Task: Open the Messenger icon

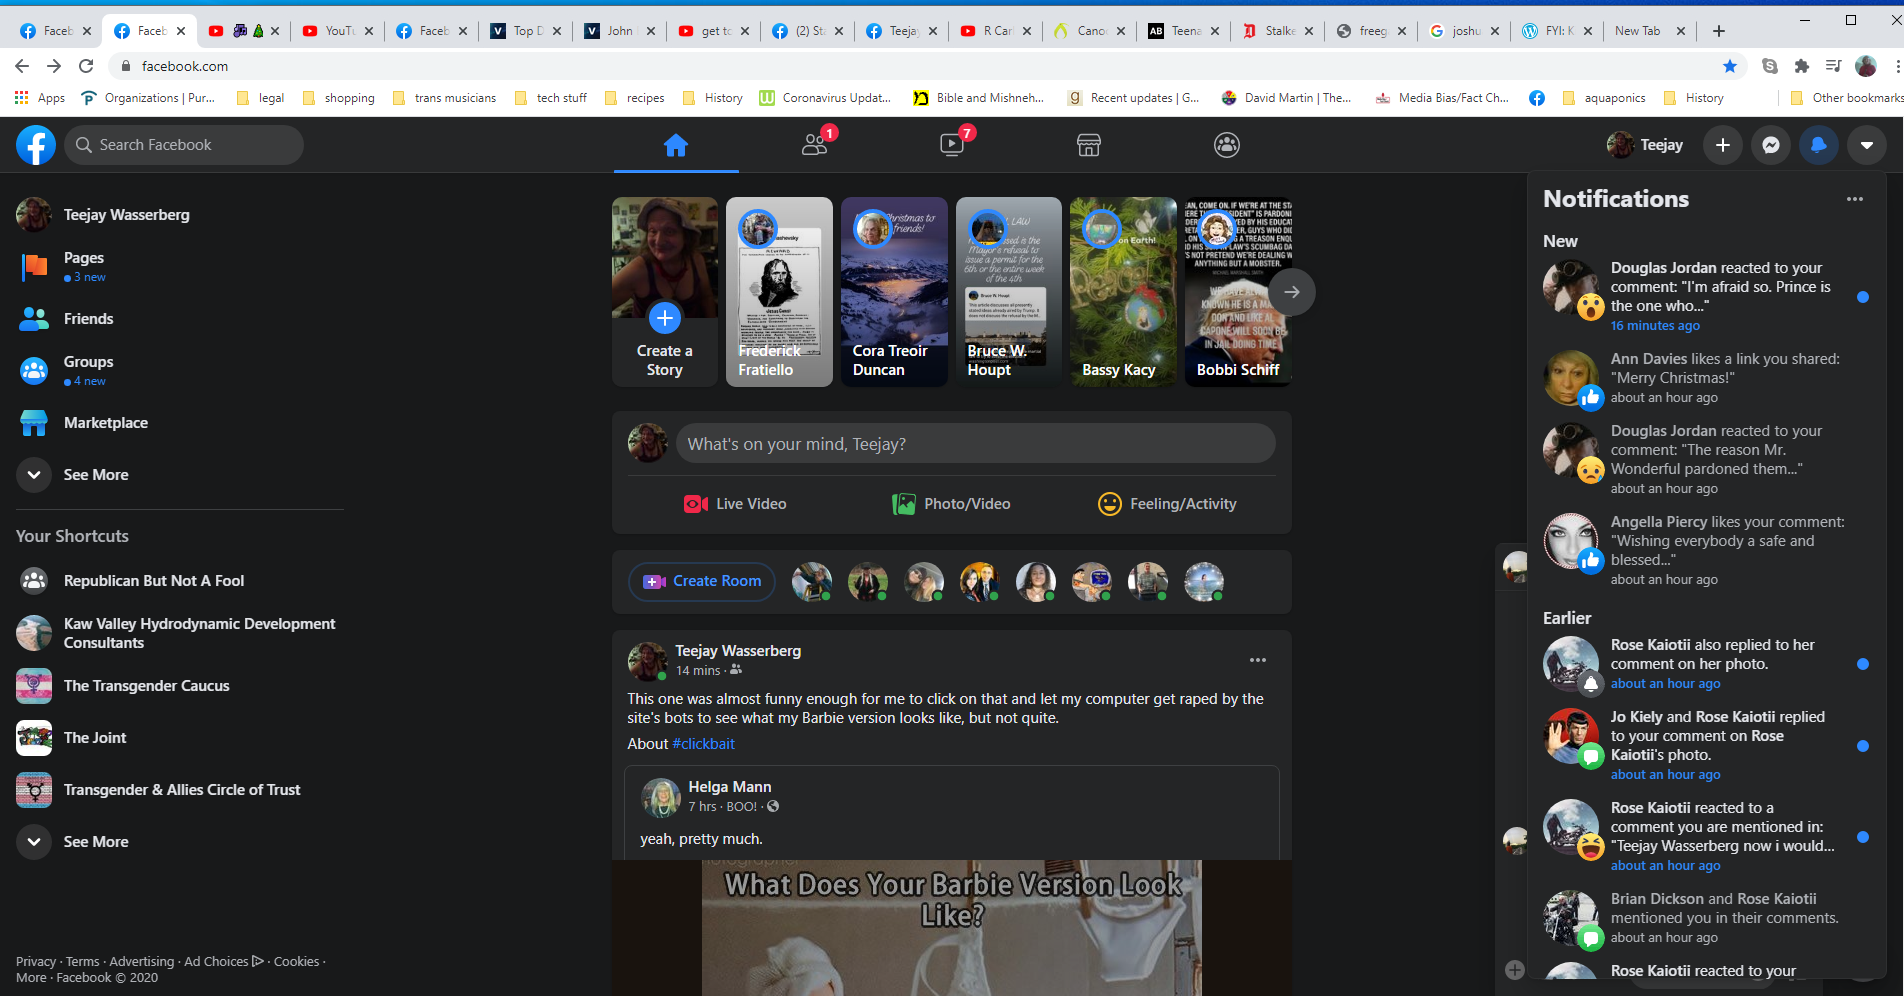Action: 1771,145
